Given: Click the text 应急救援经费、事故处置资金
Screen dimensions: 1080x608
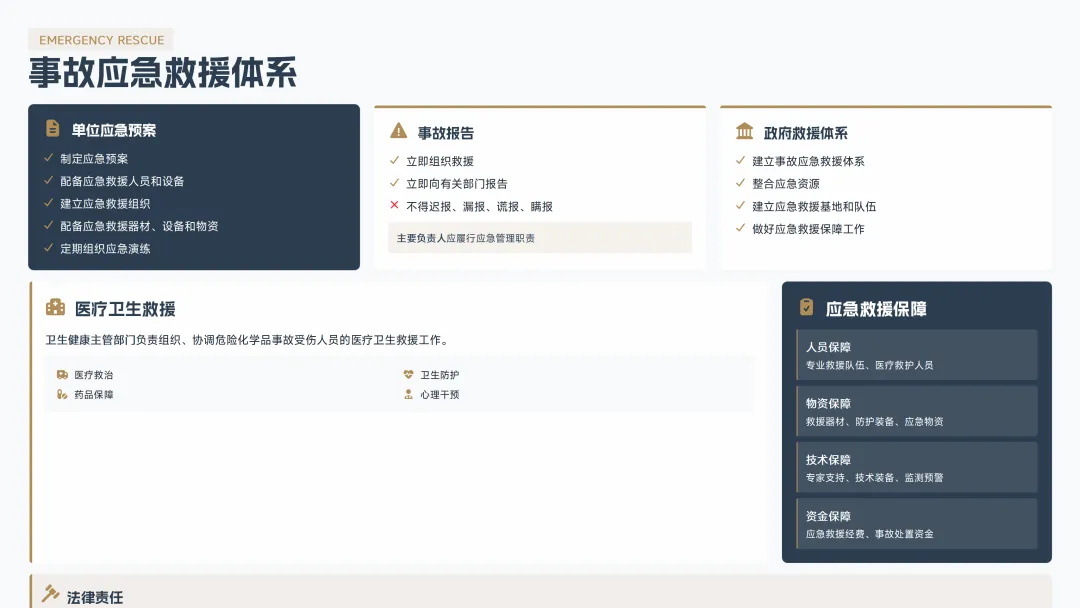Looking at the screenshot, I should (x=869, y=534).
